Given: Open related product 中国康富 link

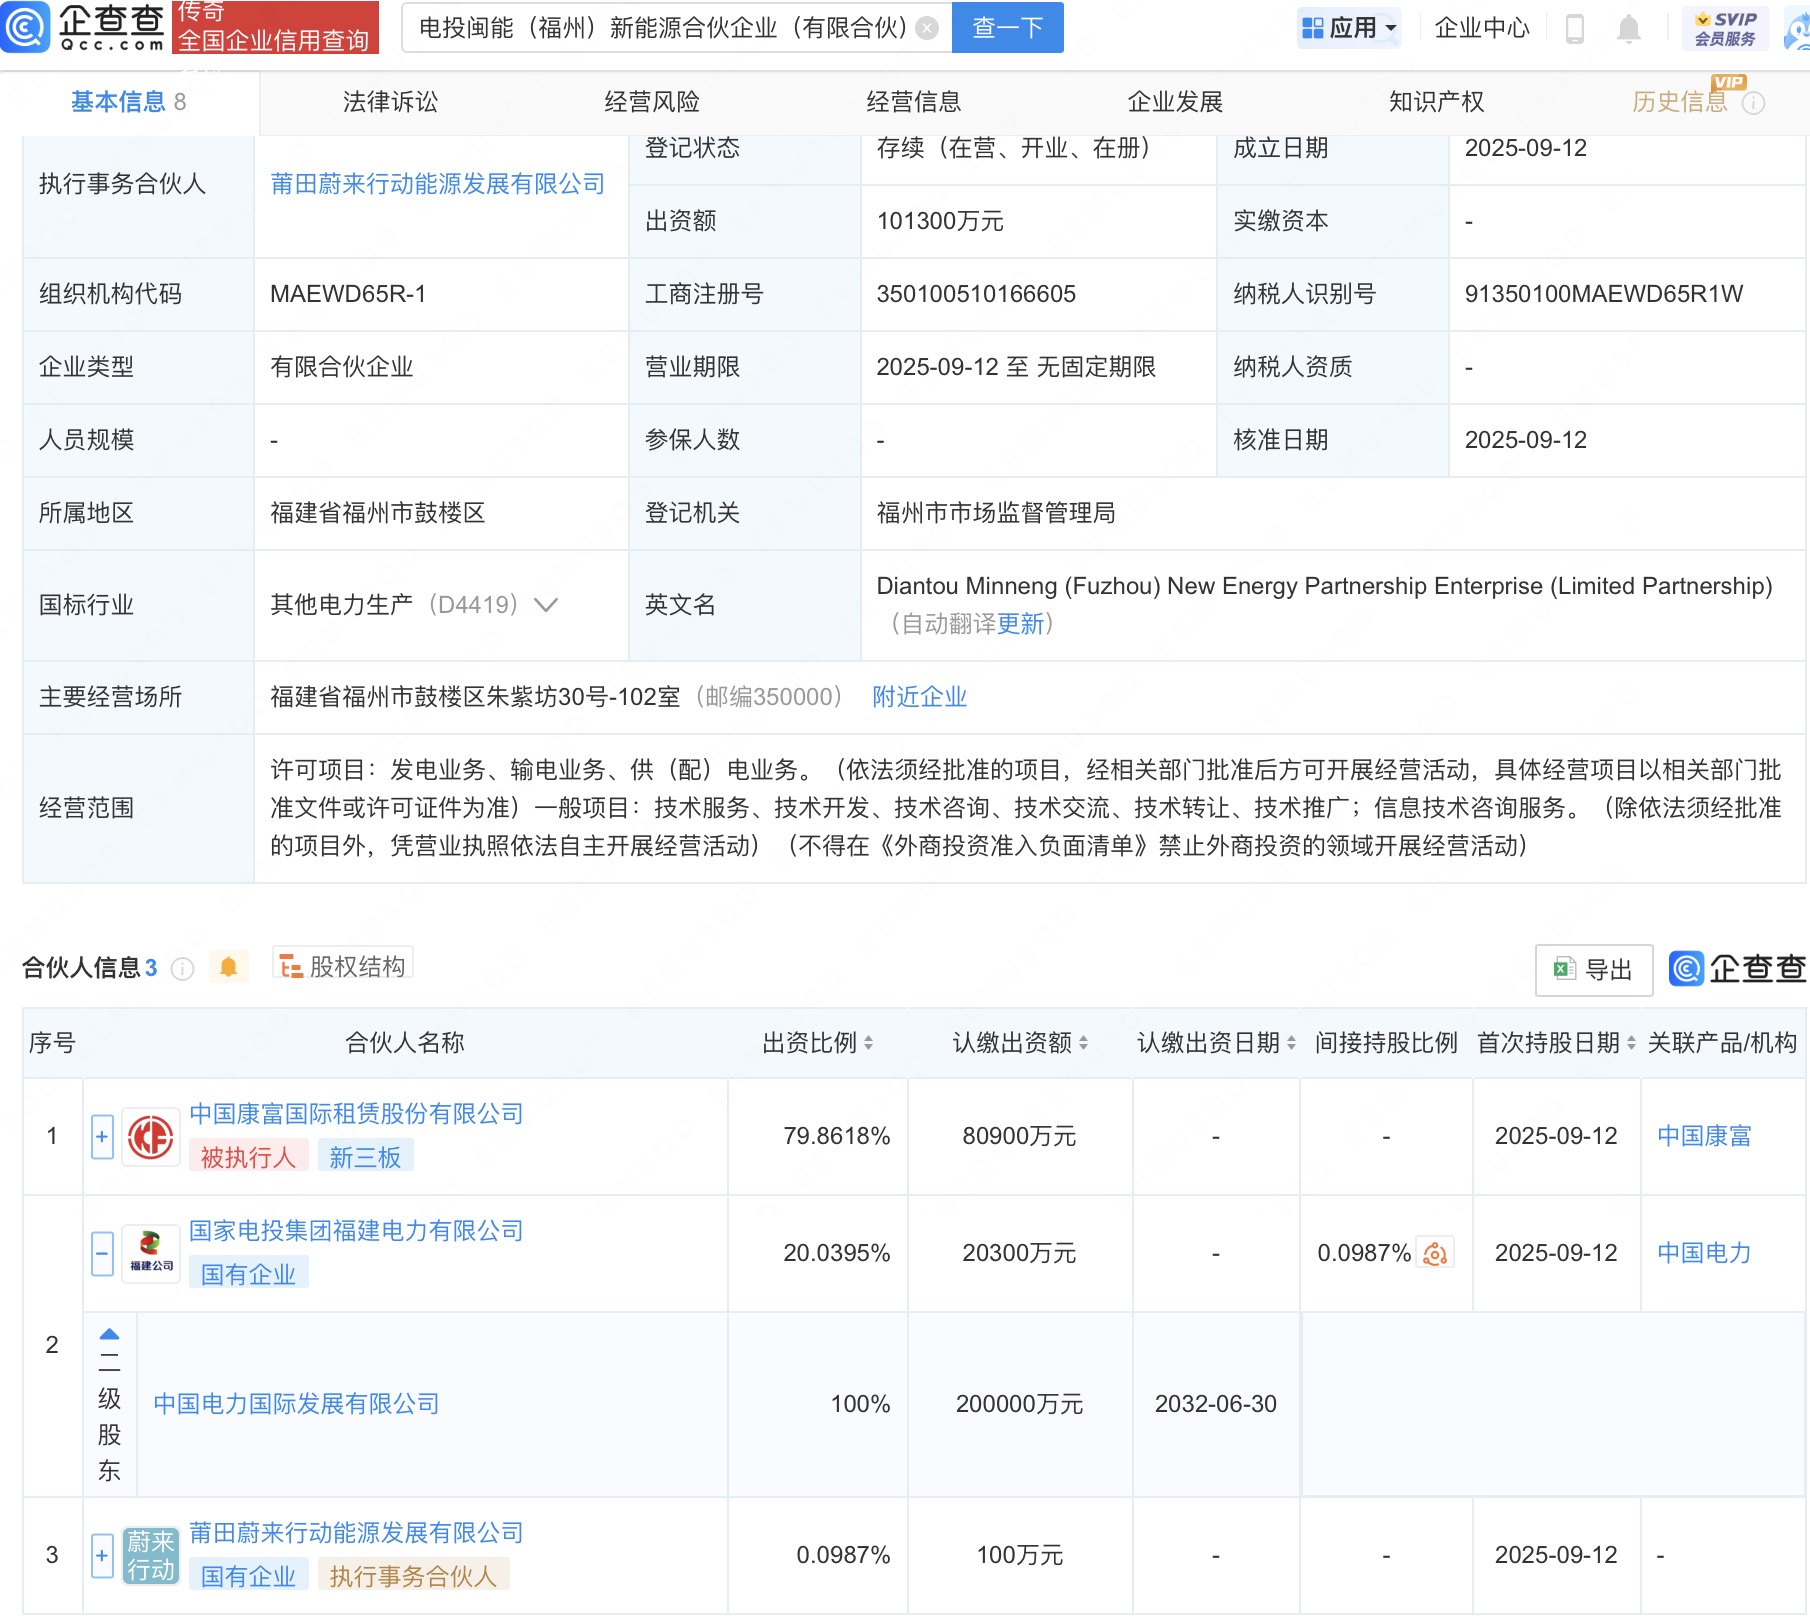Looking at the screenshot, I should [x=1704, y=1137].
